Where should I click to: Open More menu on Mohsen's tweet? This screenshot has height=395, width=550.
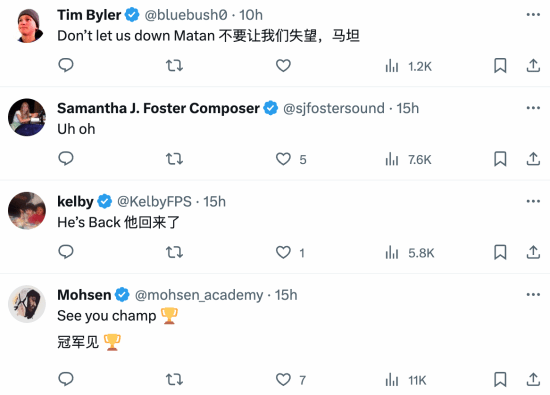click(533, 295)
